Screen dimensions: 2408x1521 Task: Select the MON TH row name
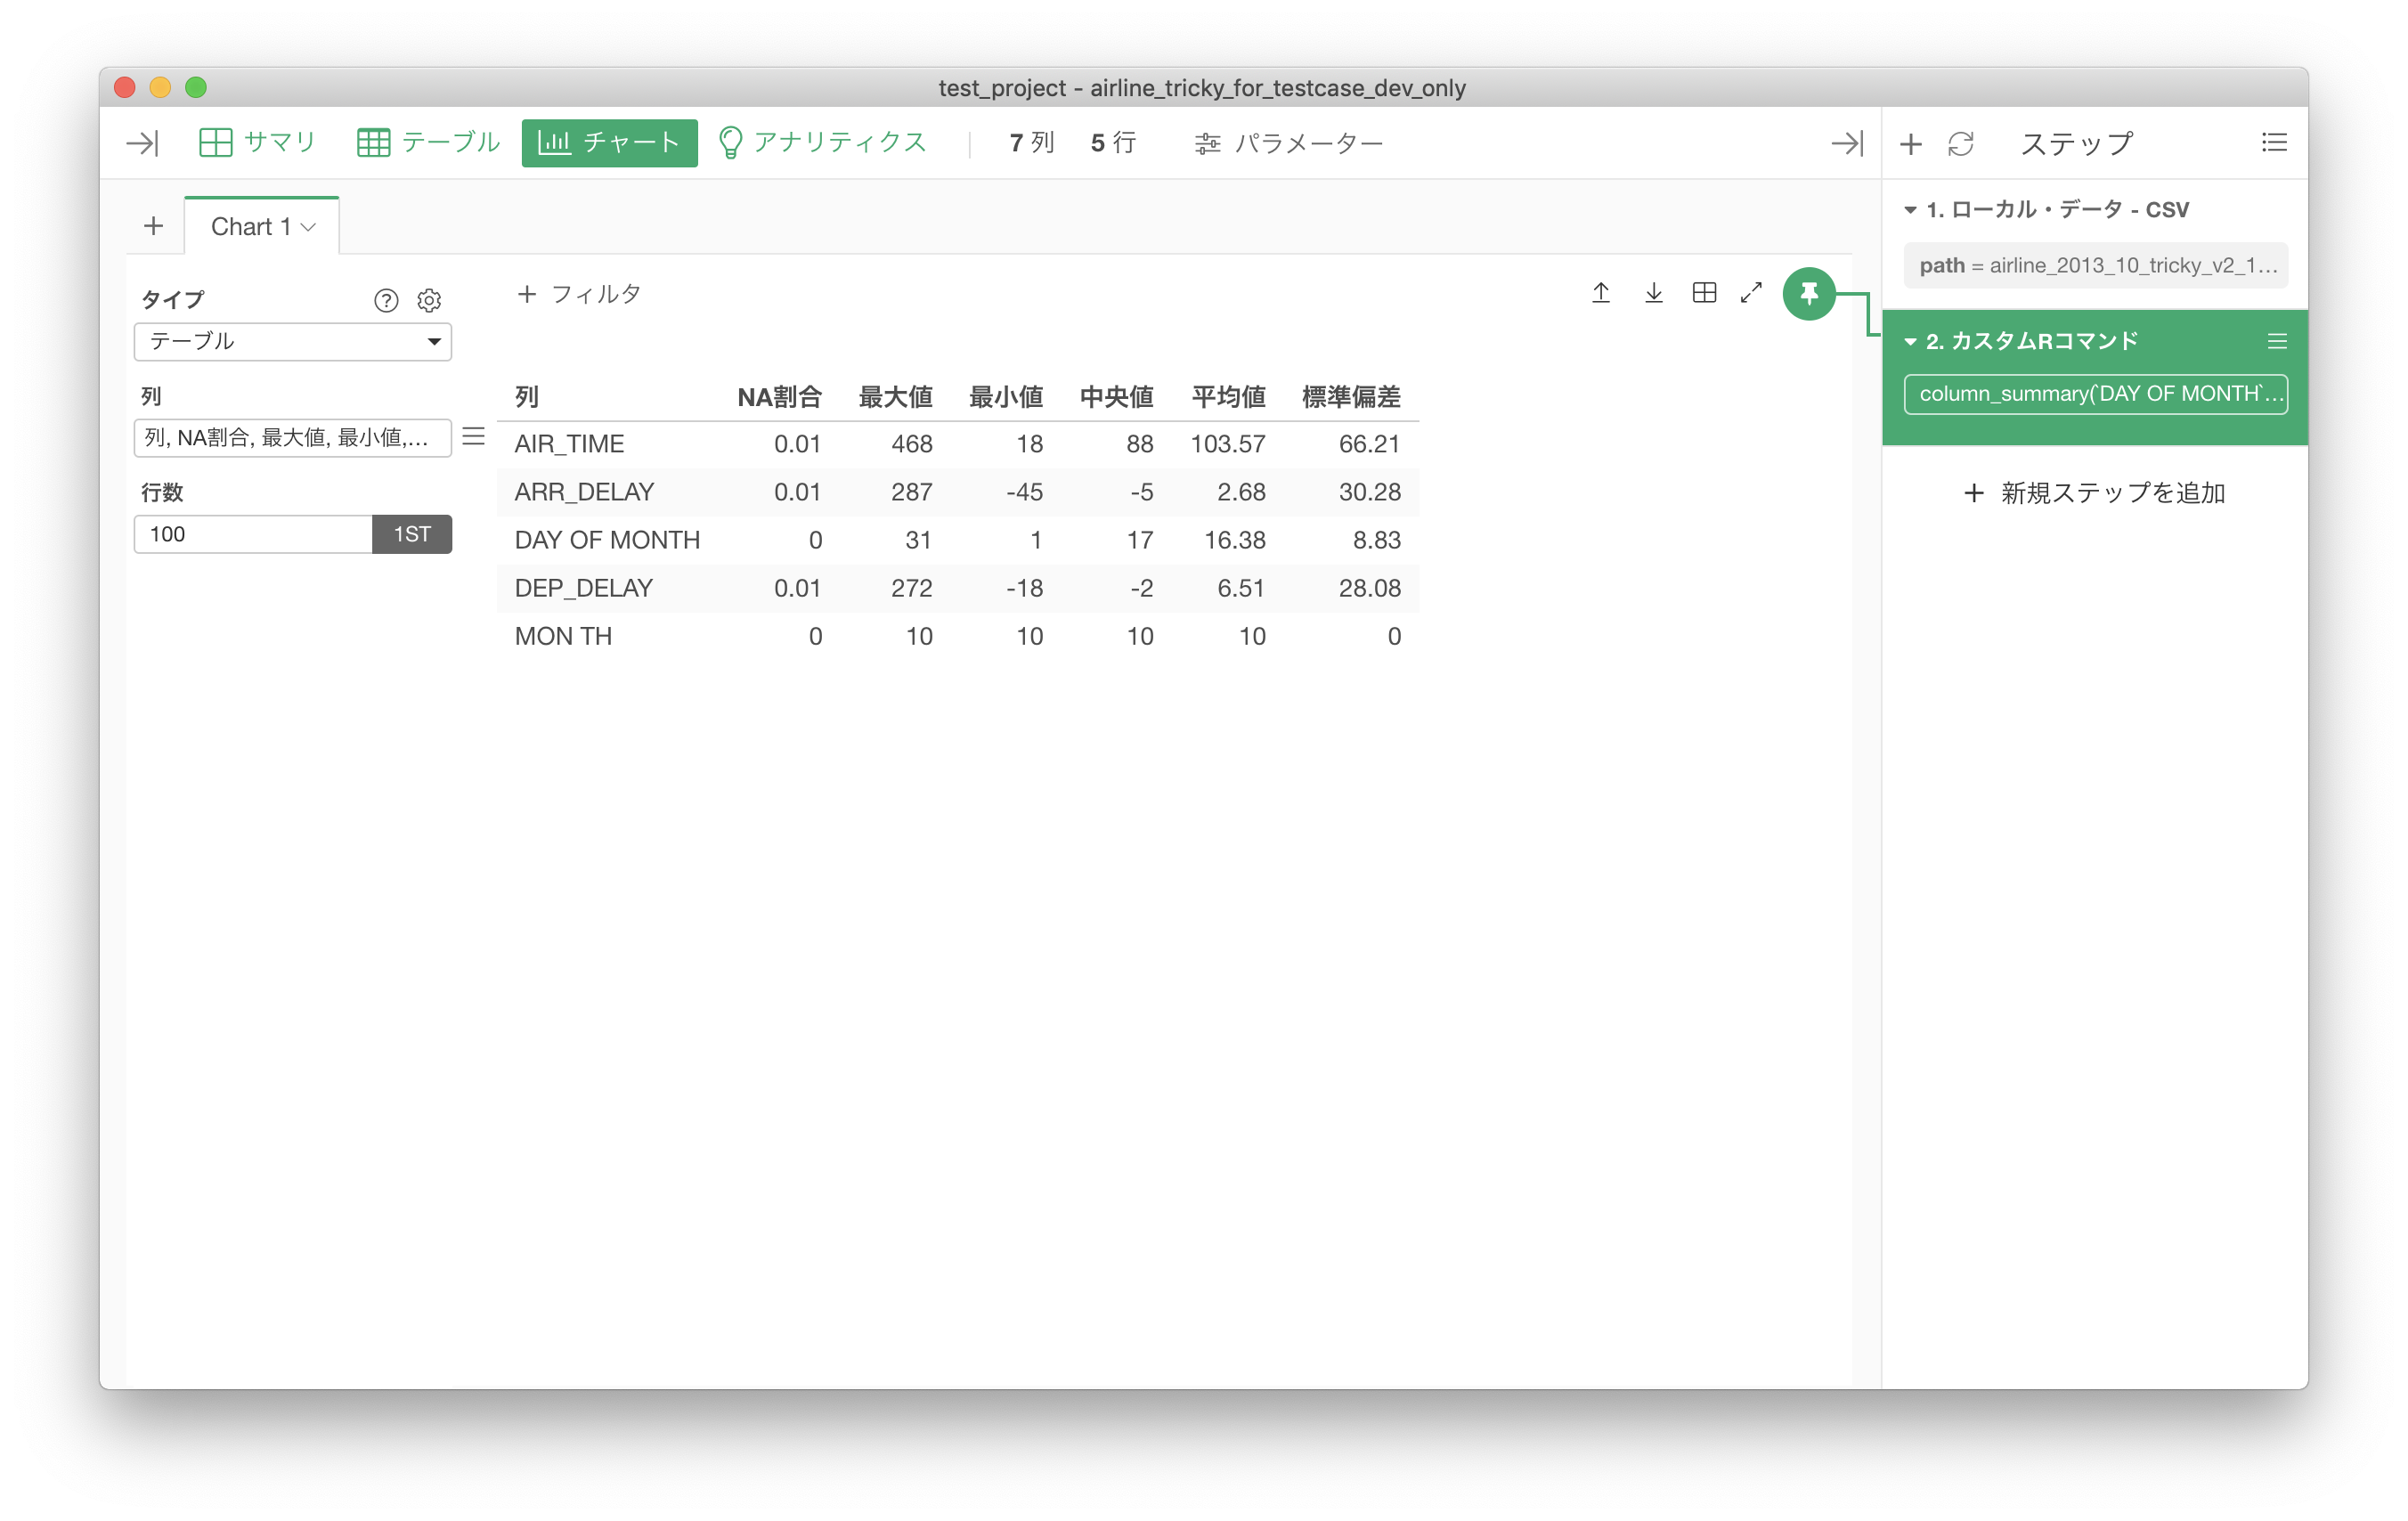tap(563, 636)
